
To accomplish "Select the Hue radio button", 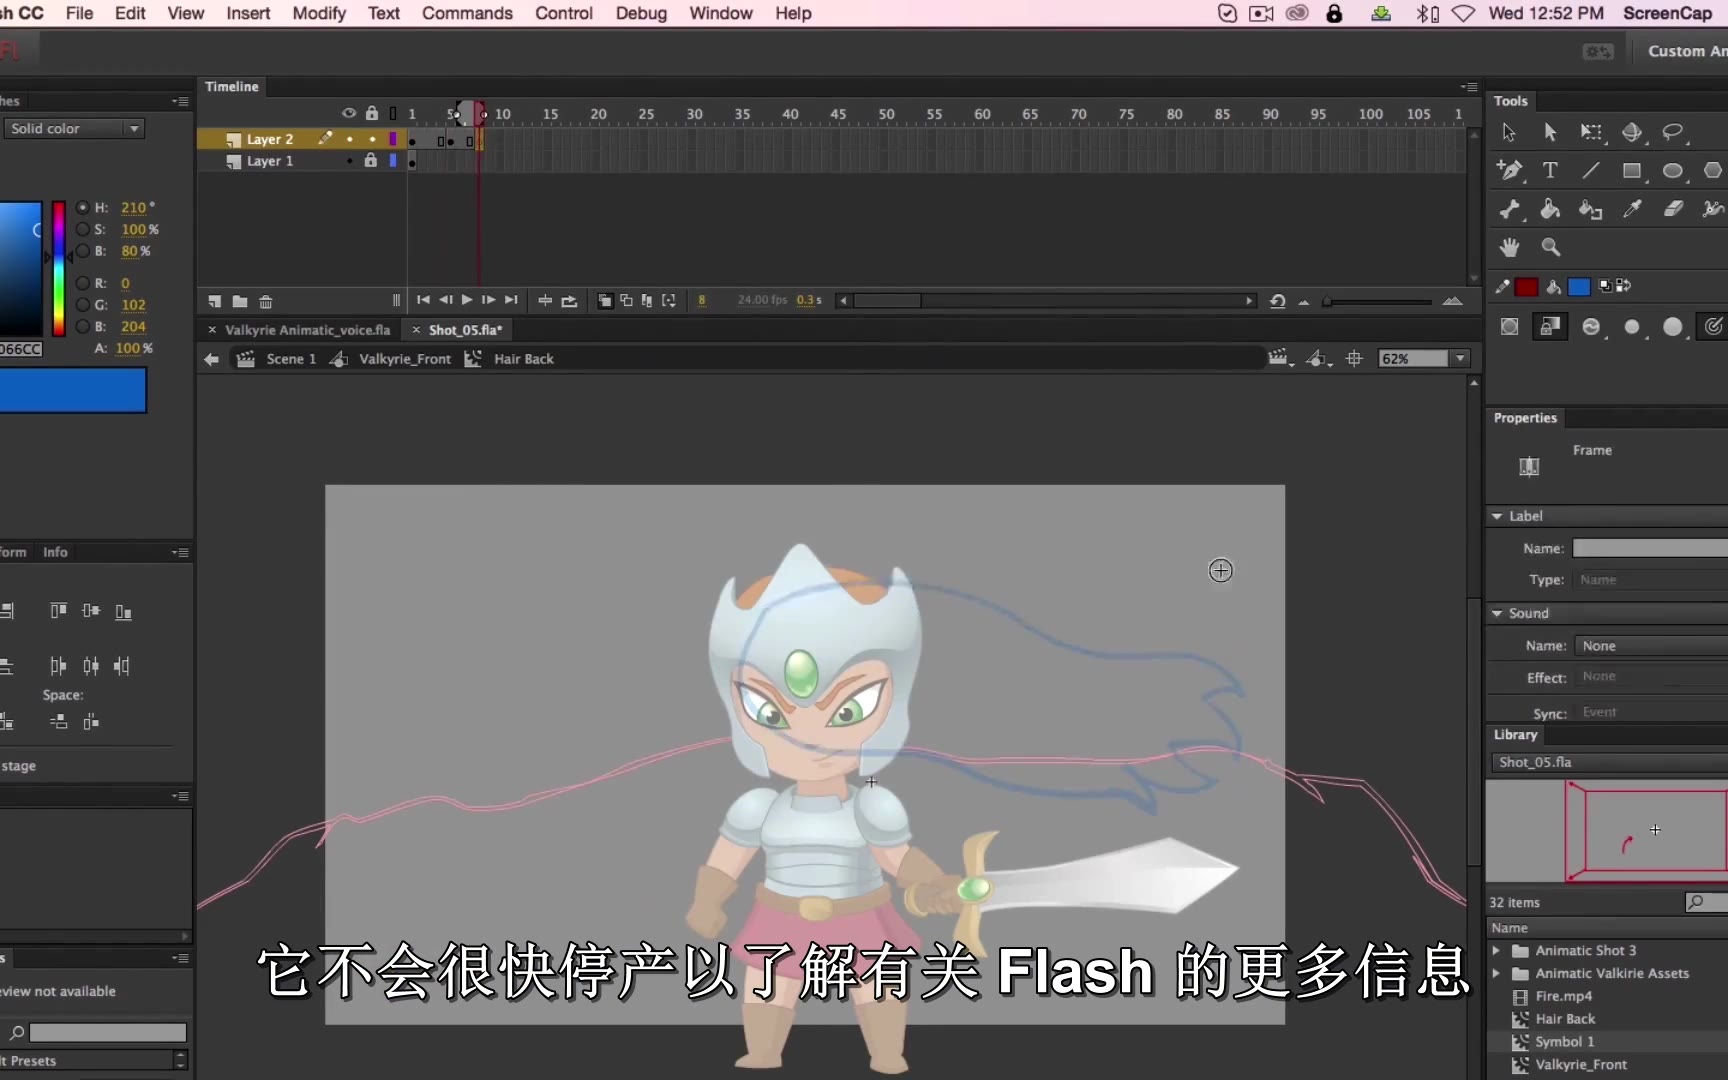I will 82,208.
